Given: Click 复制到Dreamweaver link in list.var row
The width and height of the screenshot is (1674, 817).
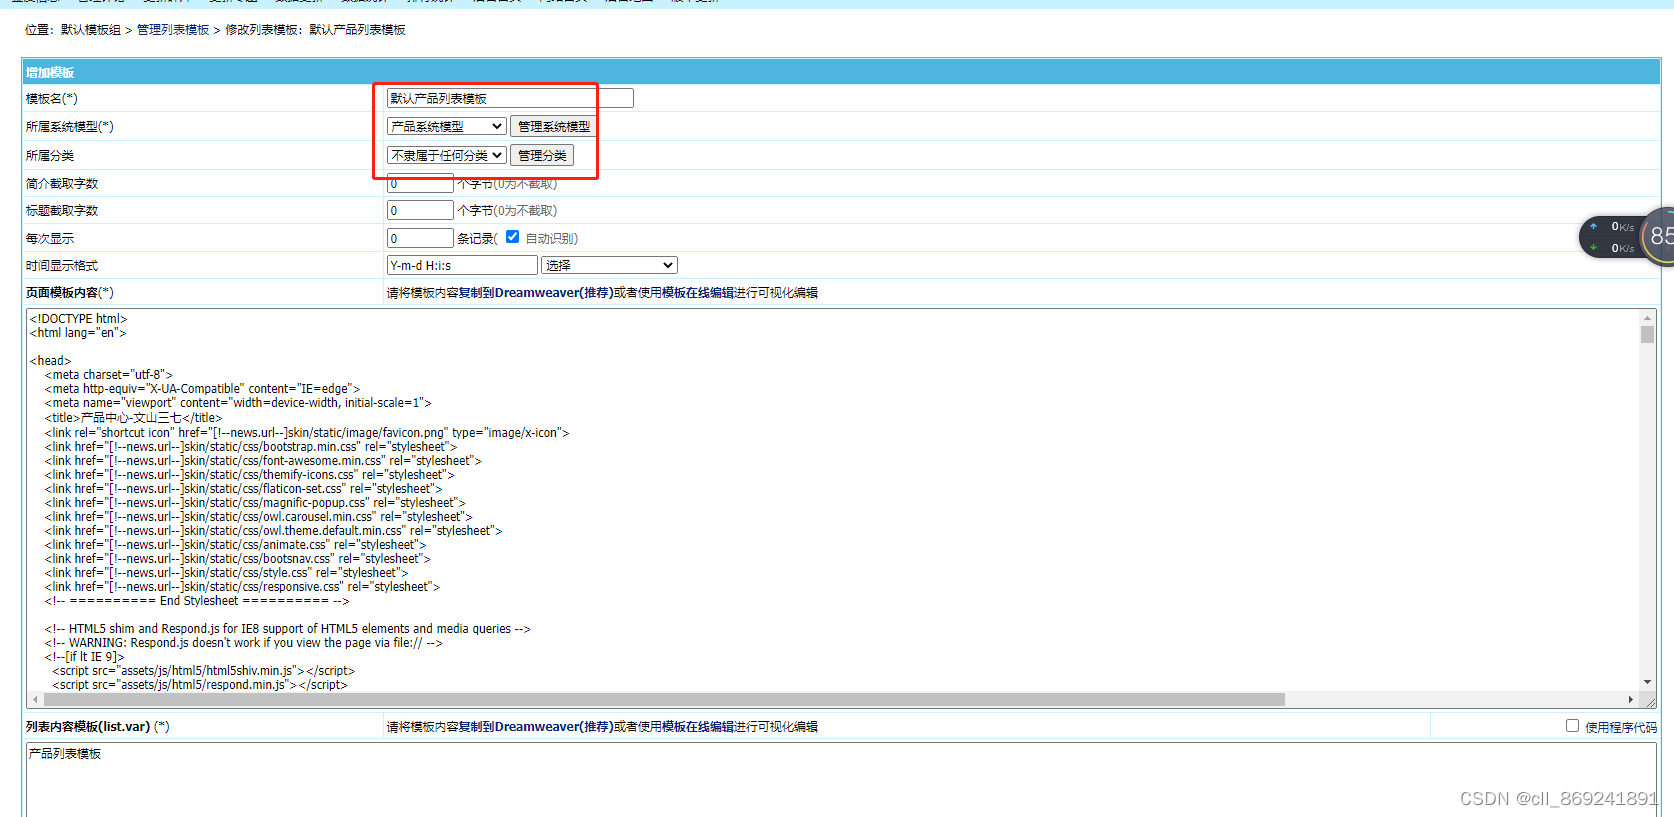Looking at the screenshot, I should click(x=536, y=727).
